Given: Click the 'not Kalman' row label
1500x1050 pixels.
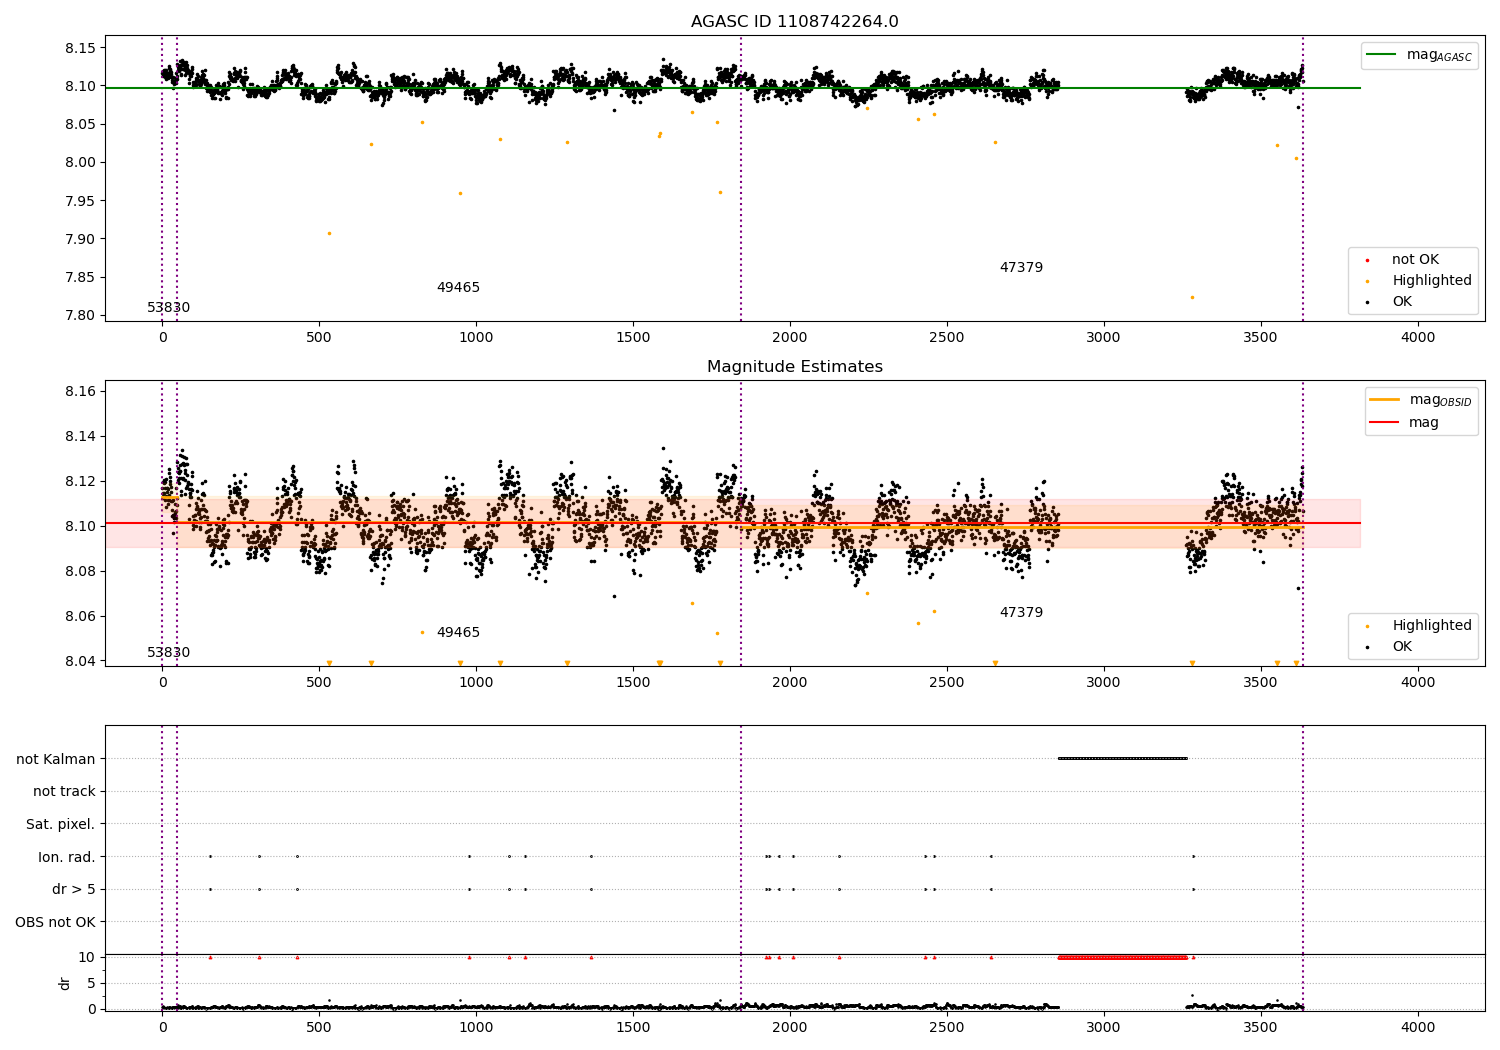Looking at the screenshot, I should 56,759.
